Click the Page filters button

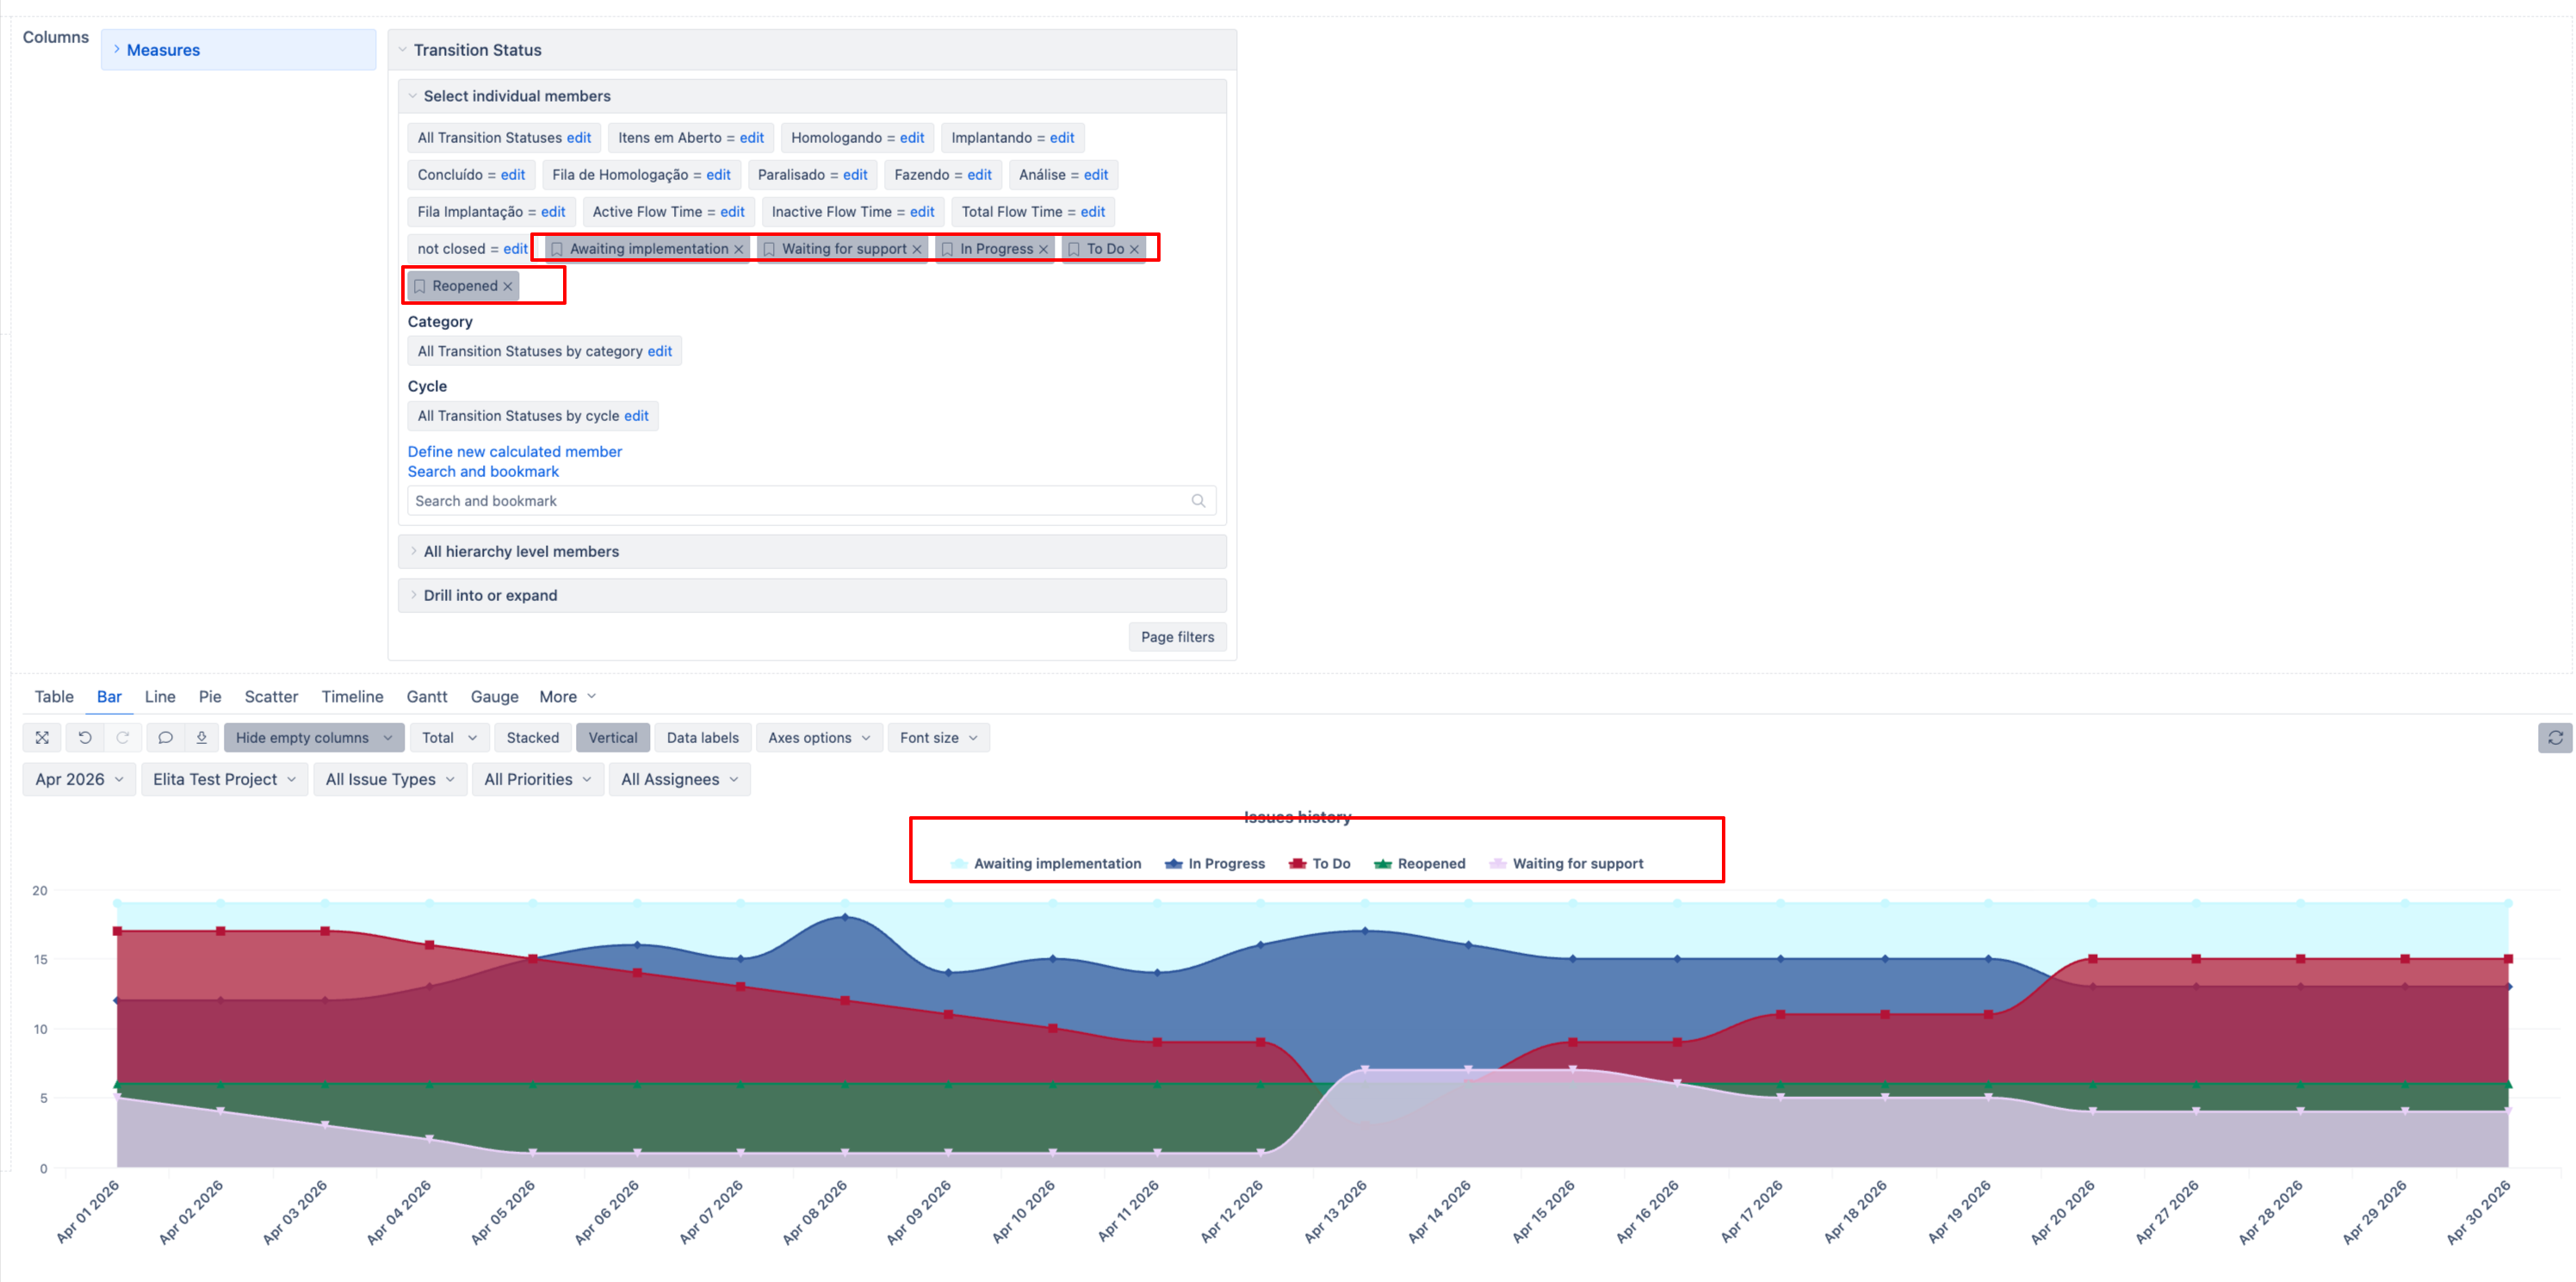(1177, 637)
